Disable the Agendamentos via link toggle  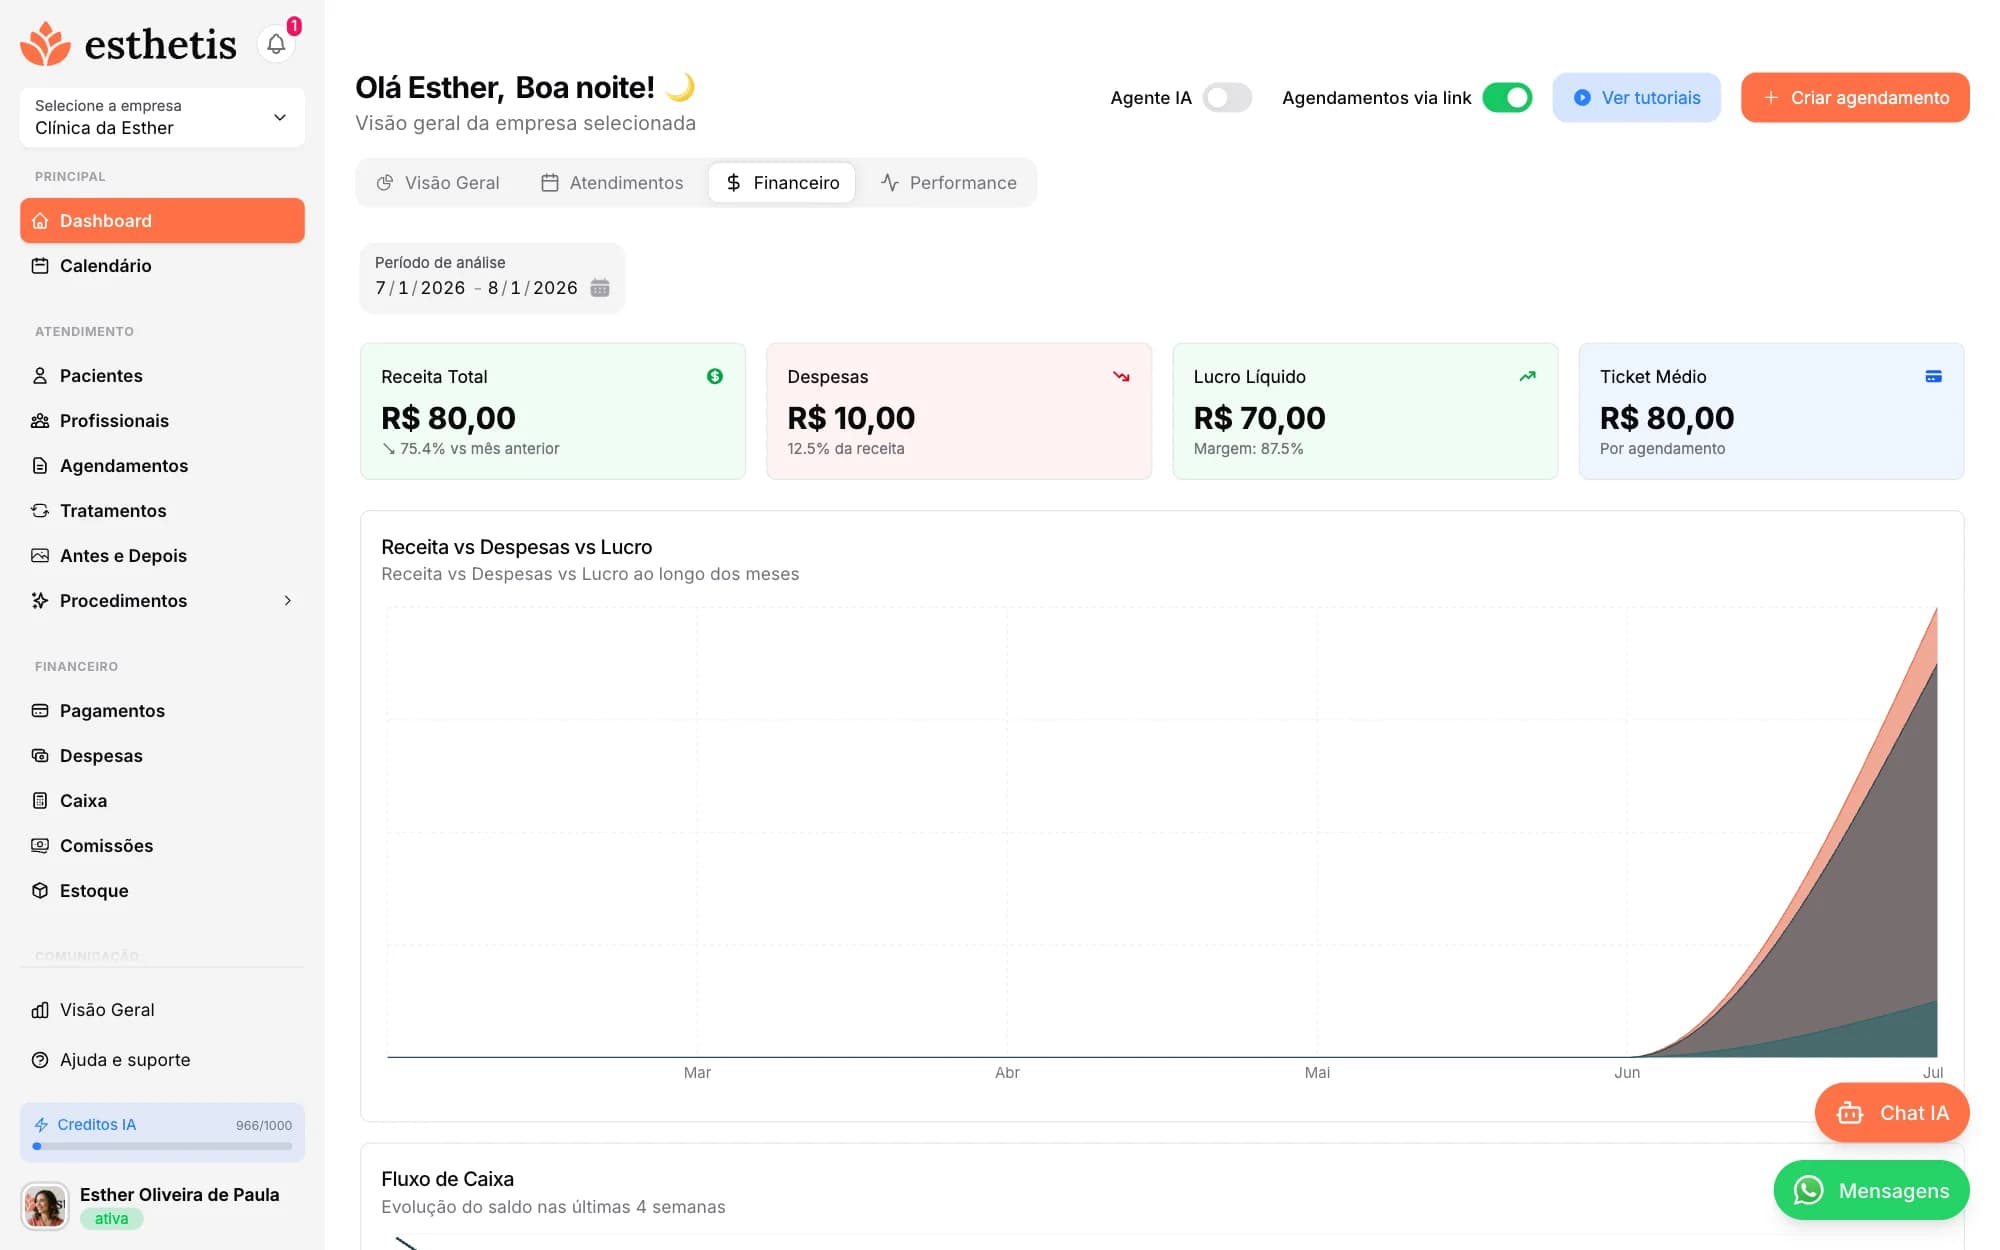click(1507, 97)
